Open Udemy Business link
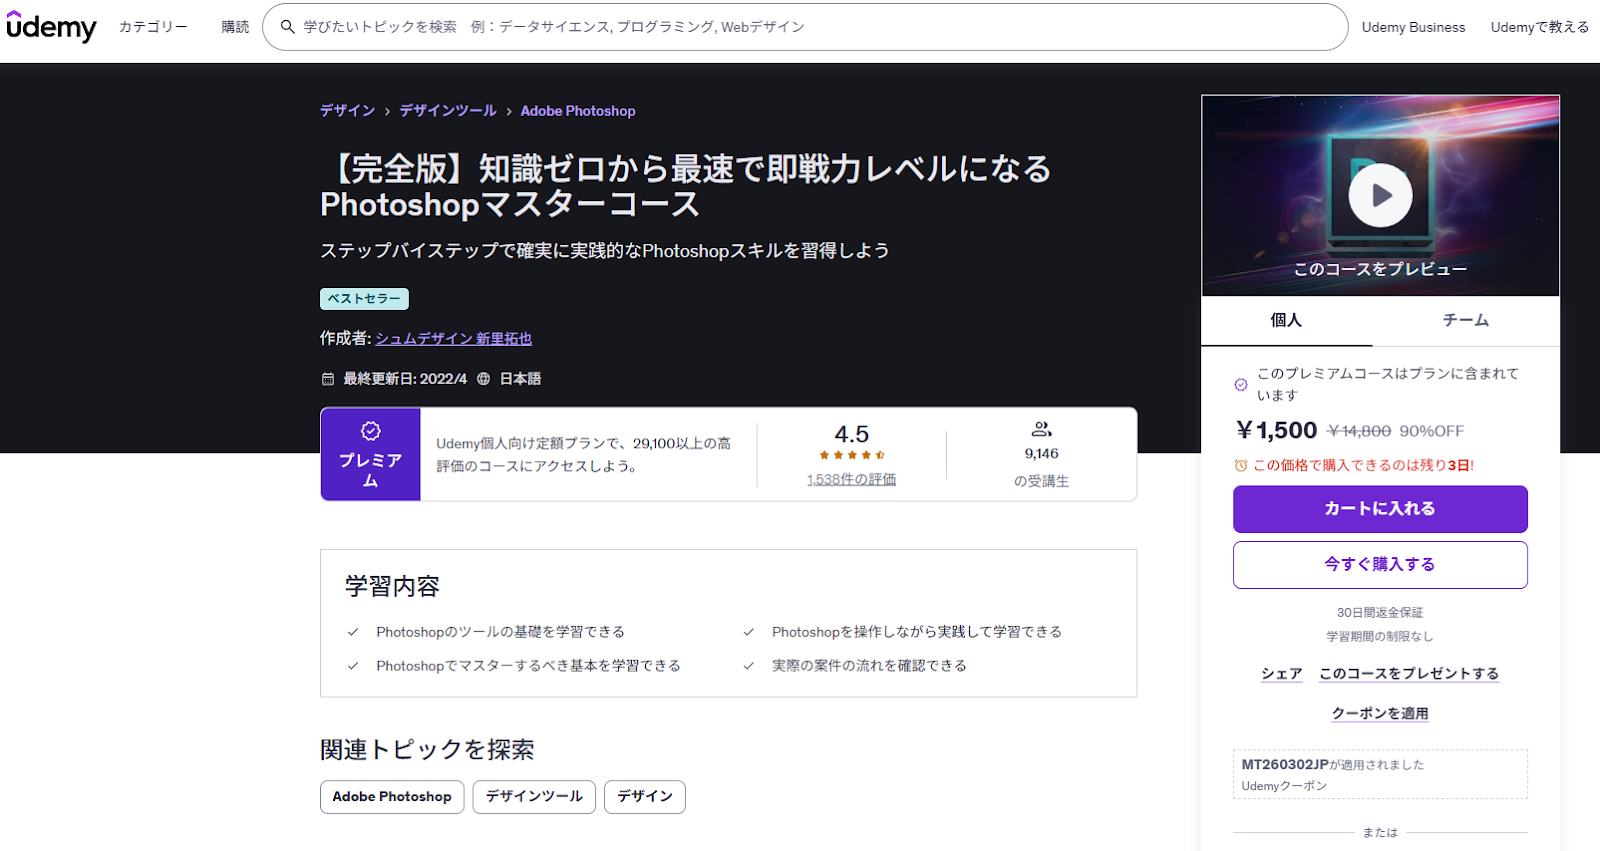This screenshot has width=1600, height=851. tap(1413, 27)
